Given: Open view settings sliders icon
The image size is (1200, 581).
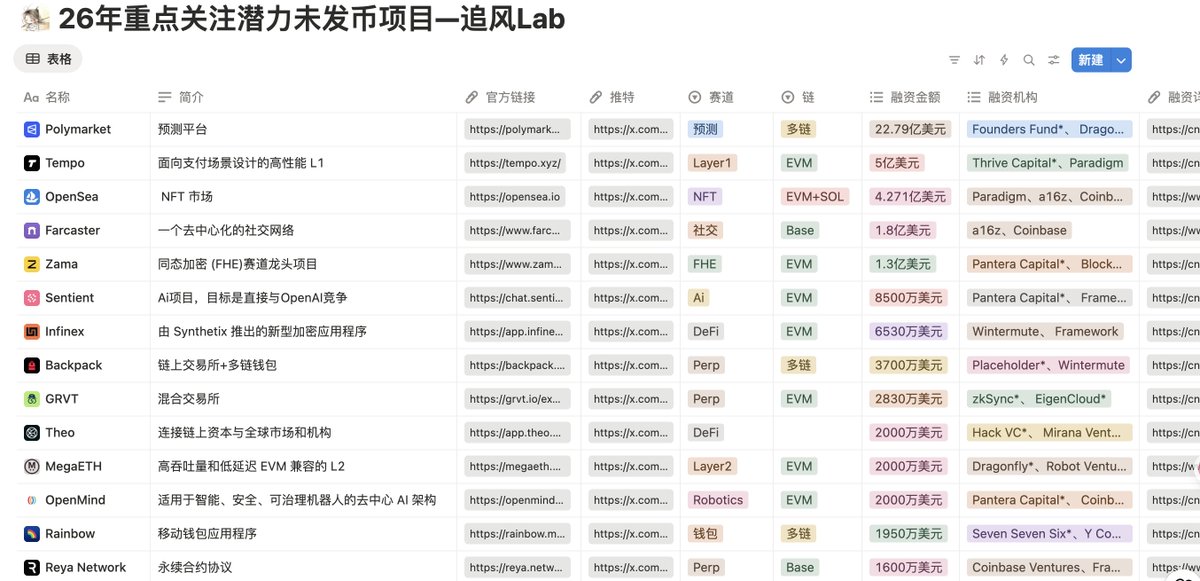Looking at the screenshot, I should (1054, 60).
